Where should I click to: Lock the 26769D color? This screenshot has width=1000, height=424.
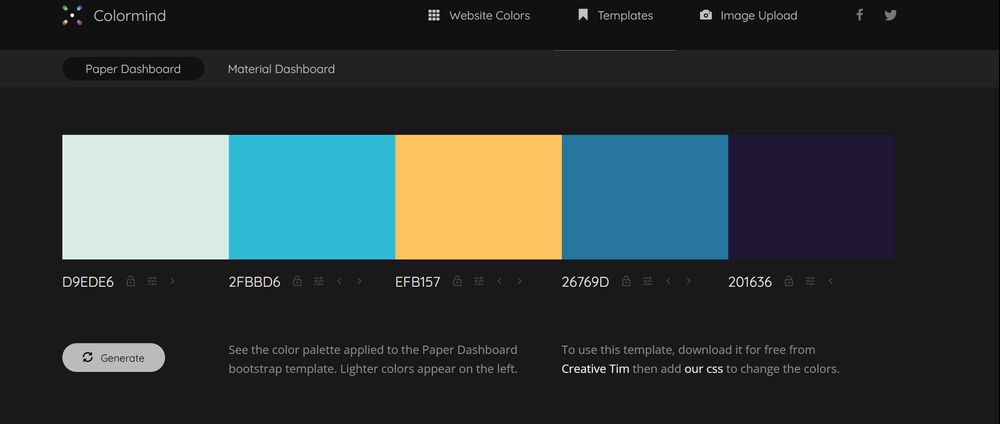click(626, 281)
